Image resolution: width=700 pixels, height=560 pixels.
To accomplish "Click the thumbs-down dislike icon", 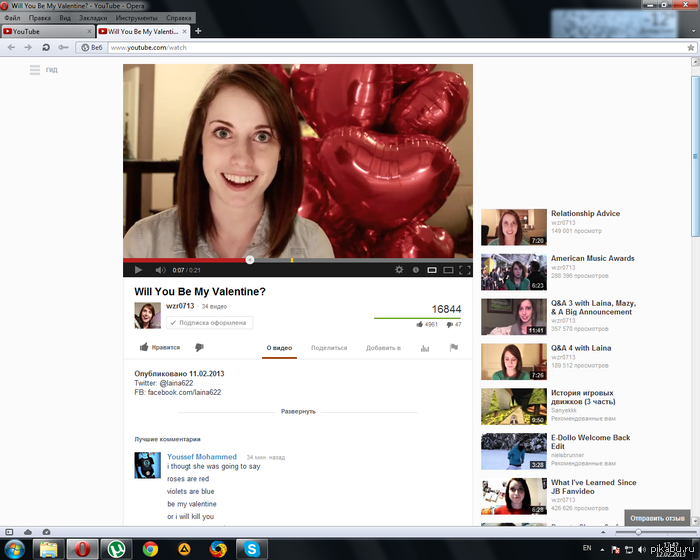I will [x=199, y=348].
